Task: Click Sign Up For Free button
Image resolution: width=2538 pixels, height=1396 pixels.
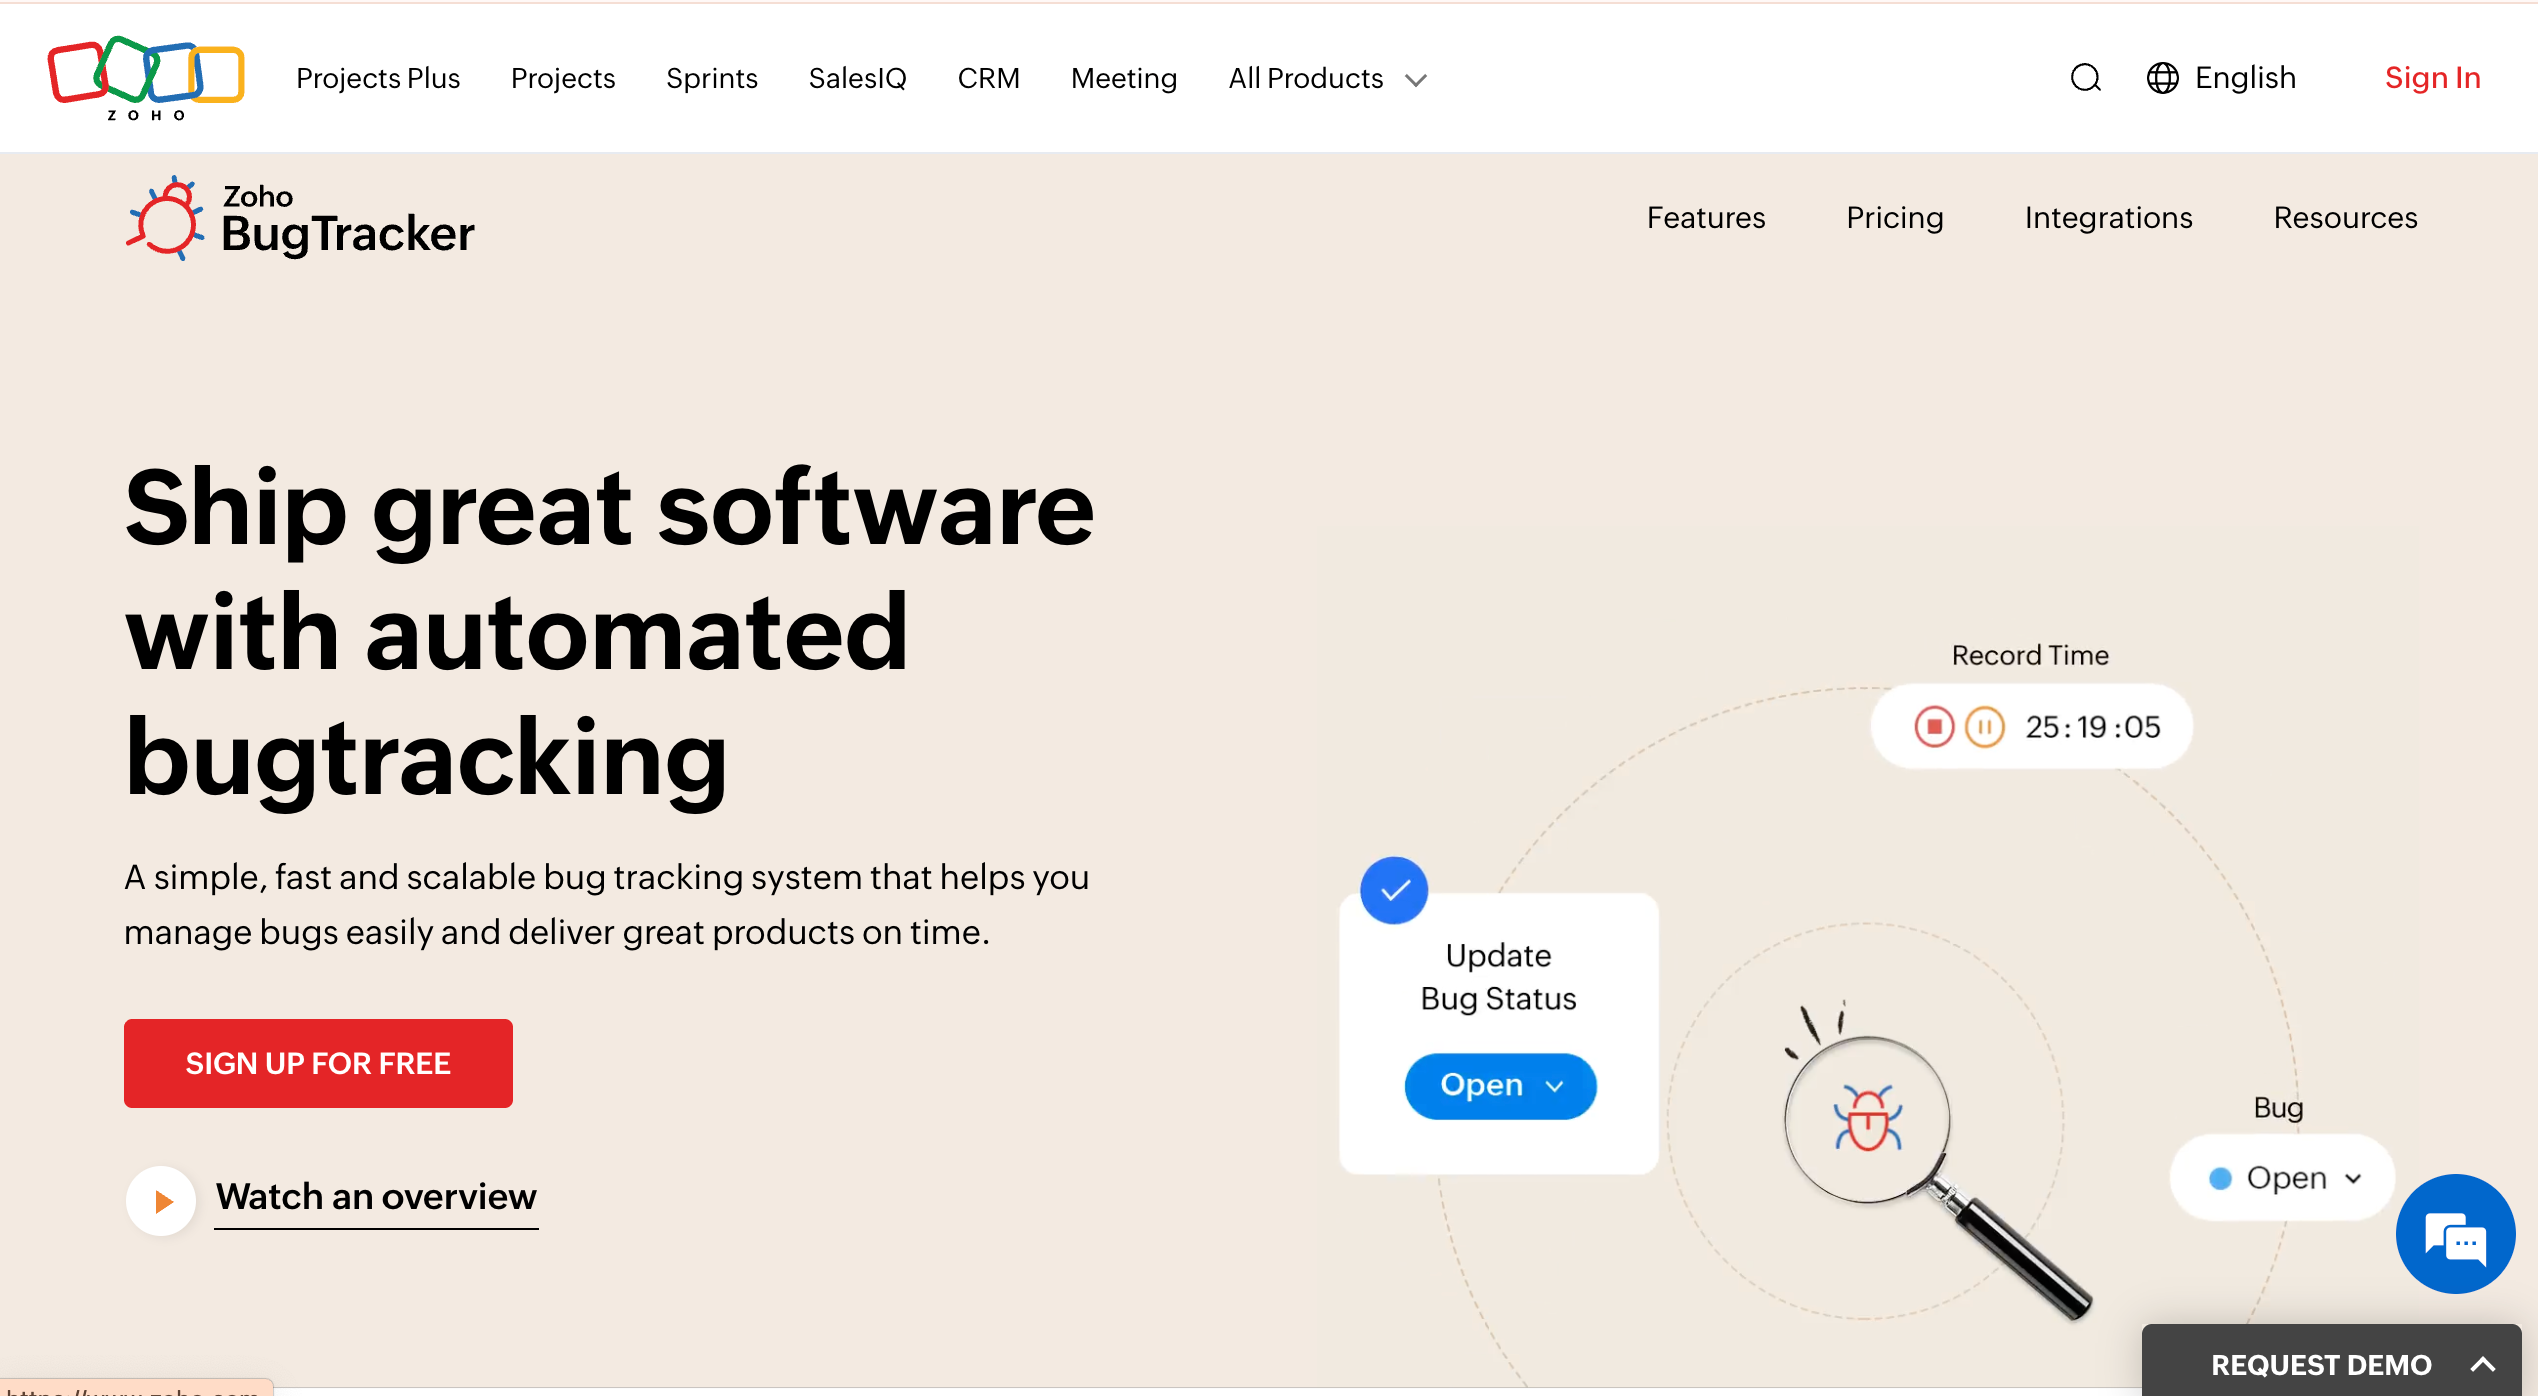Action: click(318, 1063)
